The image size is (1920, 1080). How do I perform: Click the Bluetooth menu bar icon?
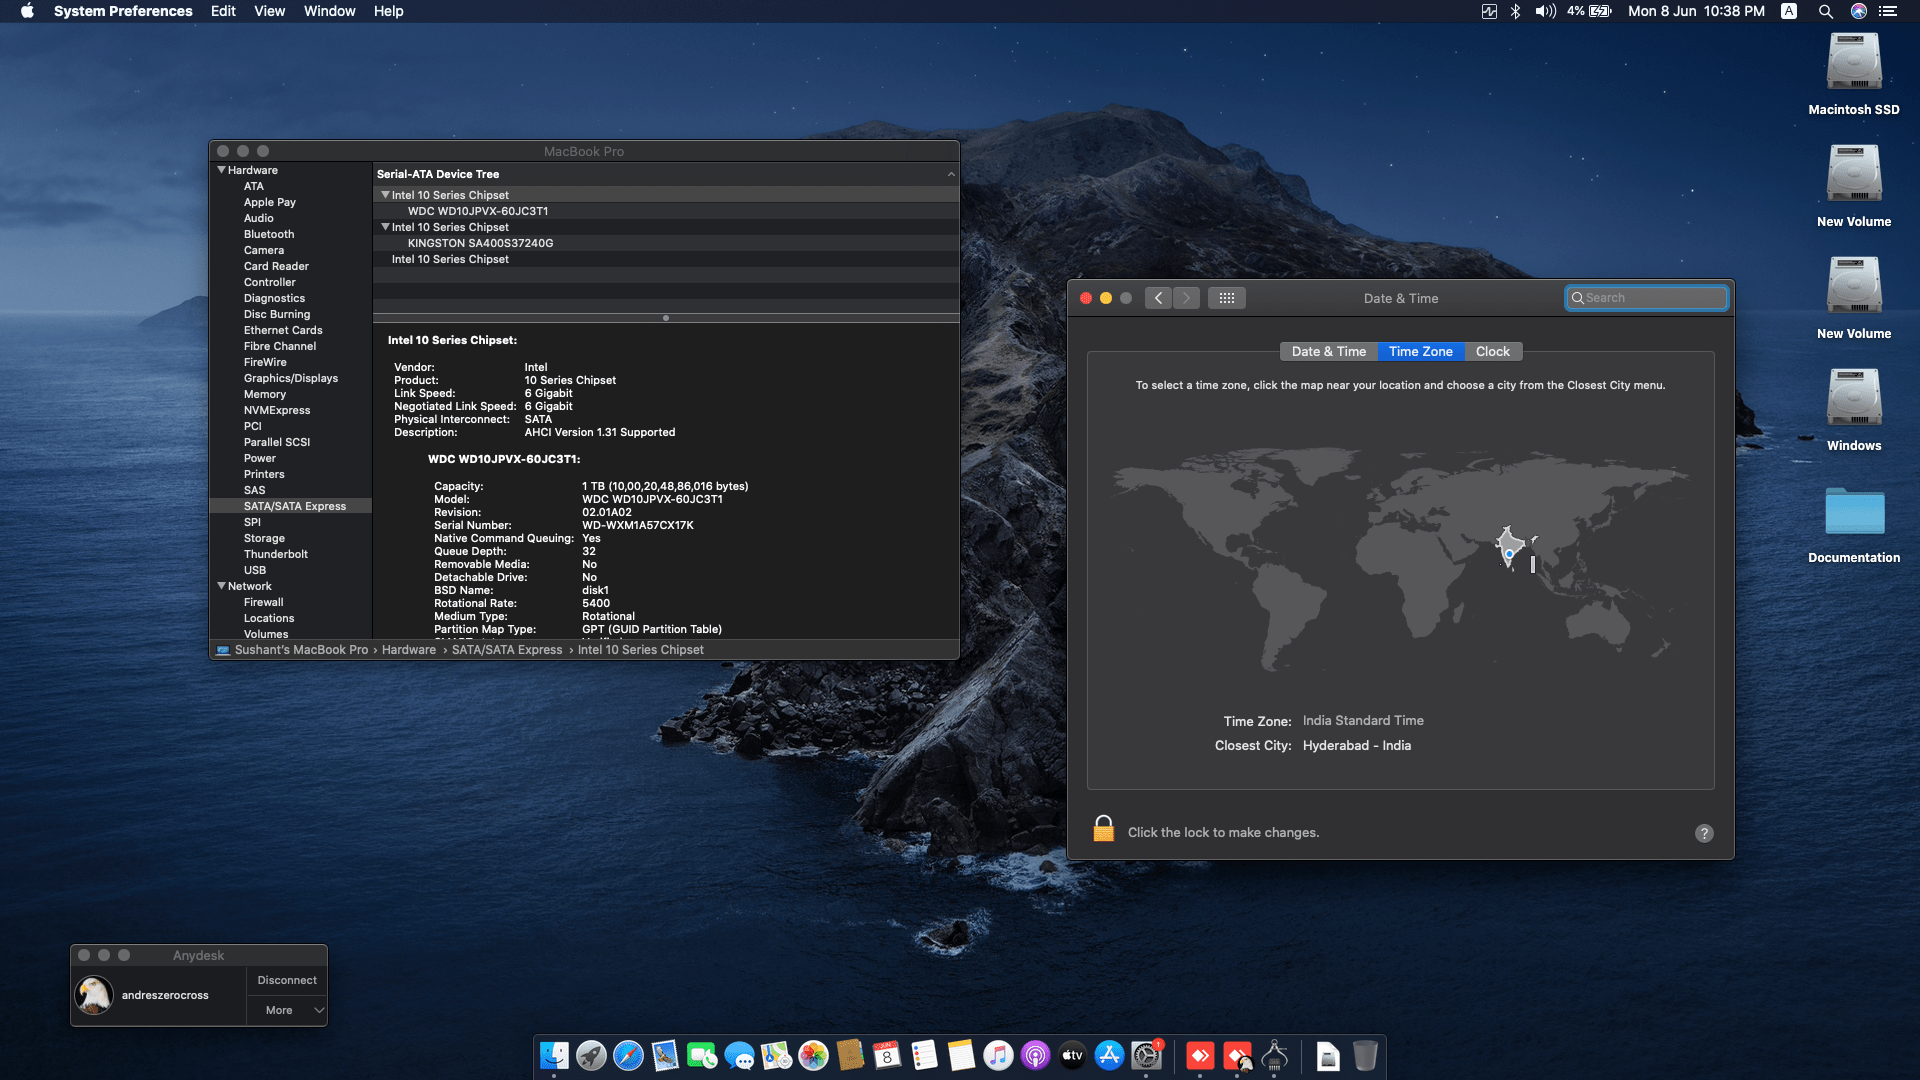pyautogui.click(x=1515, y=11)
